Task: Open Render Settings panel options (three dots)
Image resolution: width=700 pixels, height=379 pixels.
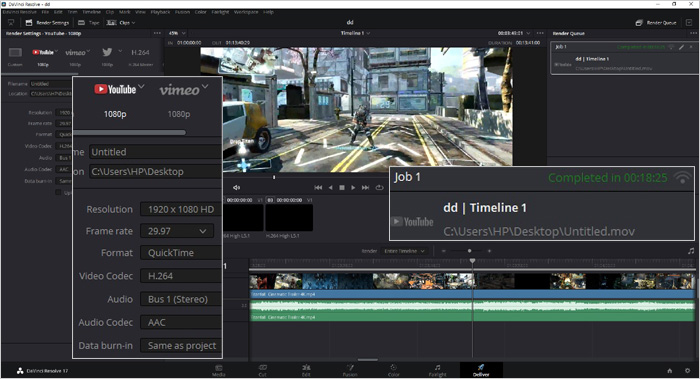Action: (157, 33)
